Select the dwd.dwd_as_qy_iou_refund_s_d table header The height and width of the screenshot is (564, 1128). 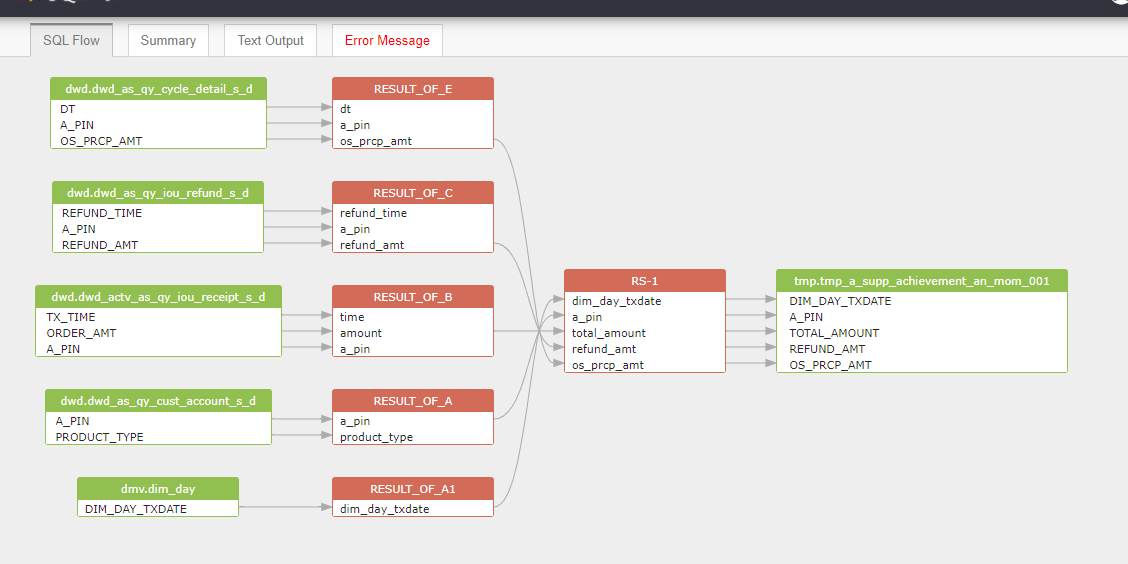[158, 193]
